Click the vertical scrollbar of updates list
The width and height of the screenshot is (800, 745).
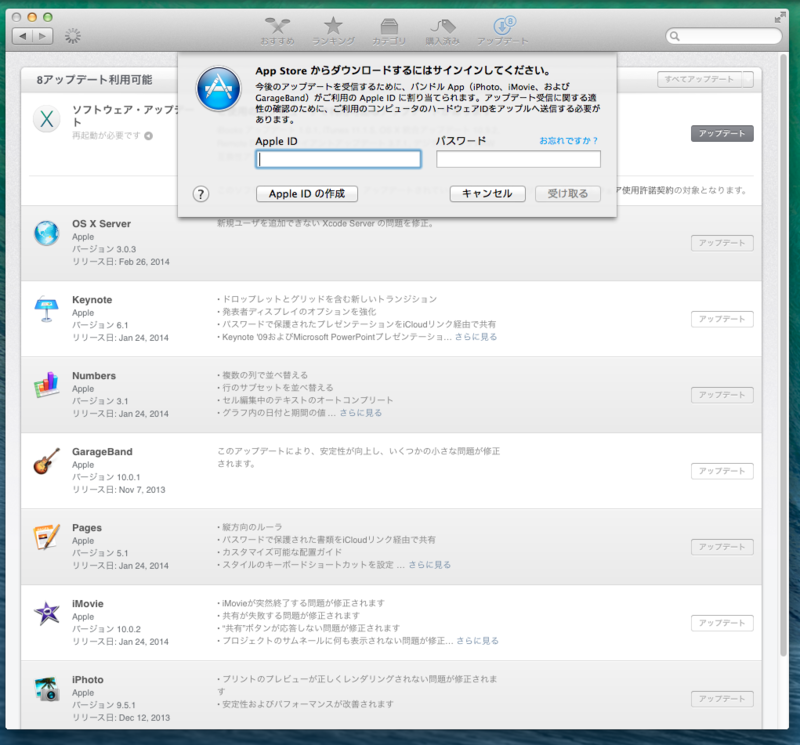coord(784,357)
